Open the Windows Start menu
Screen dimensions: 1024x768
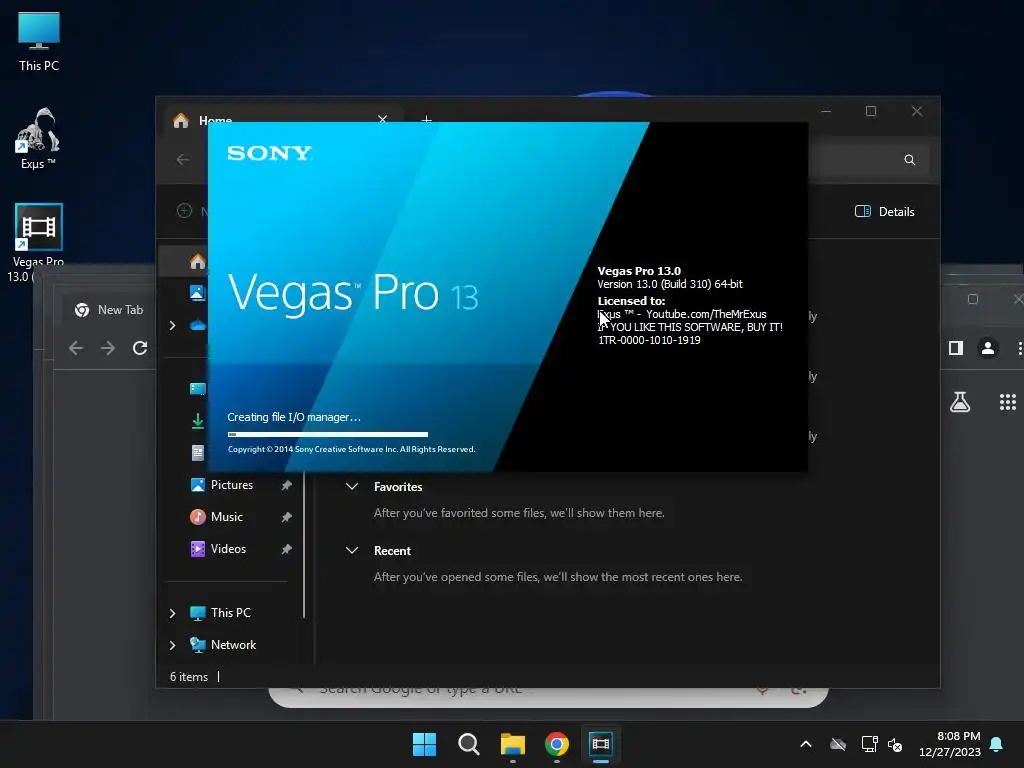(x=424, y=744)
